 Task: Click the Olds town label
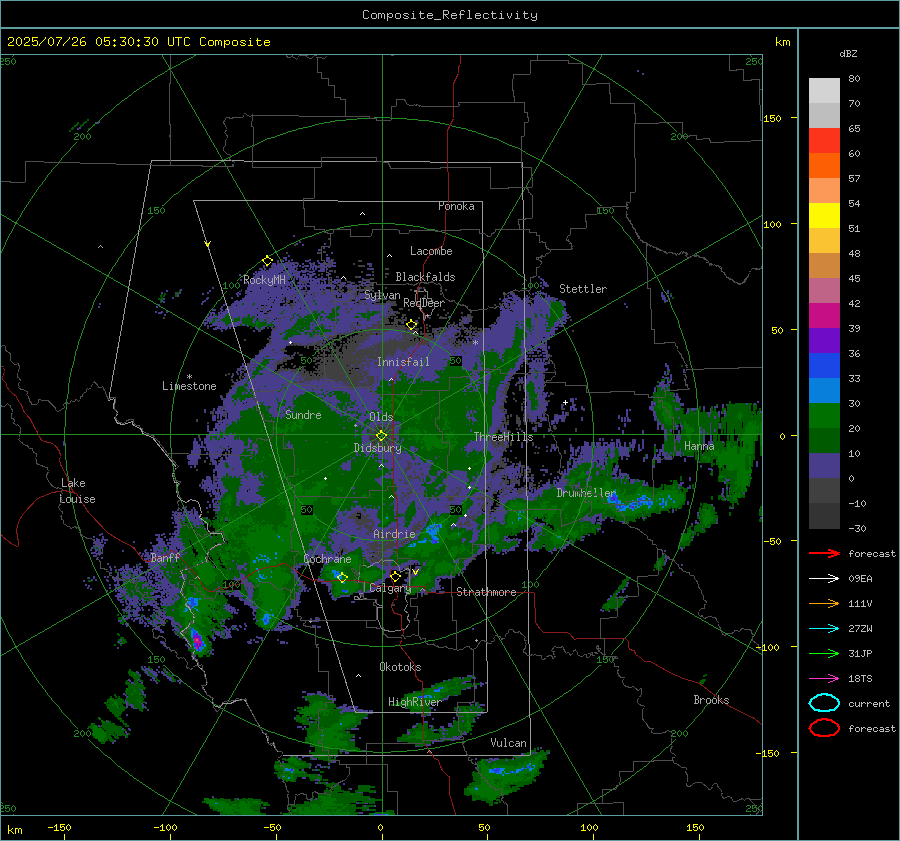pyautogui.click(x=381, y=417)
